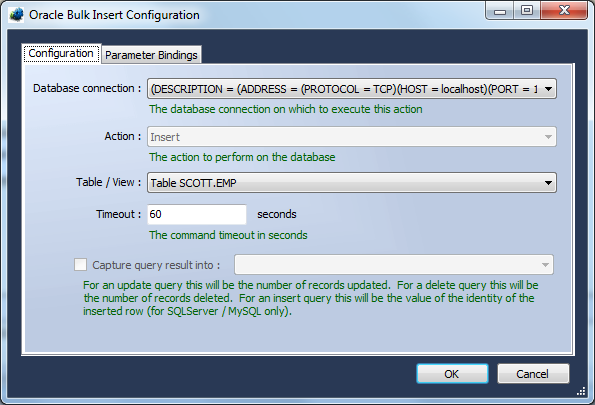
Task: Click the Timeout label
Action: point(118,214)
